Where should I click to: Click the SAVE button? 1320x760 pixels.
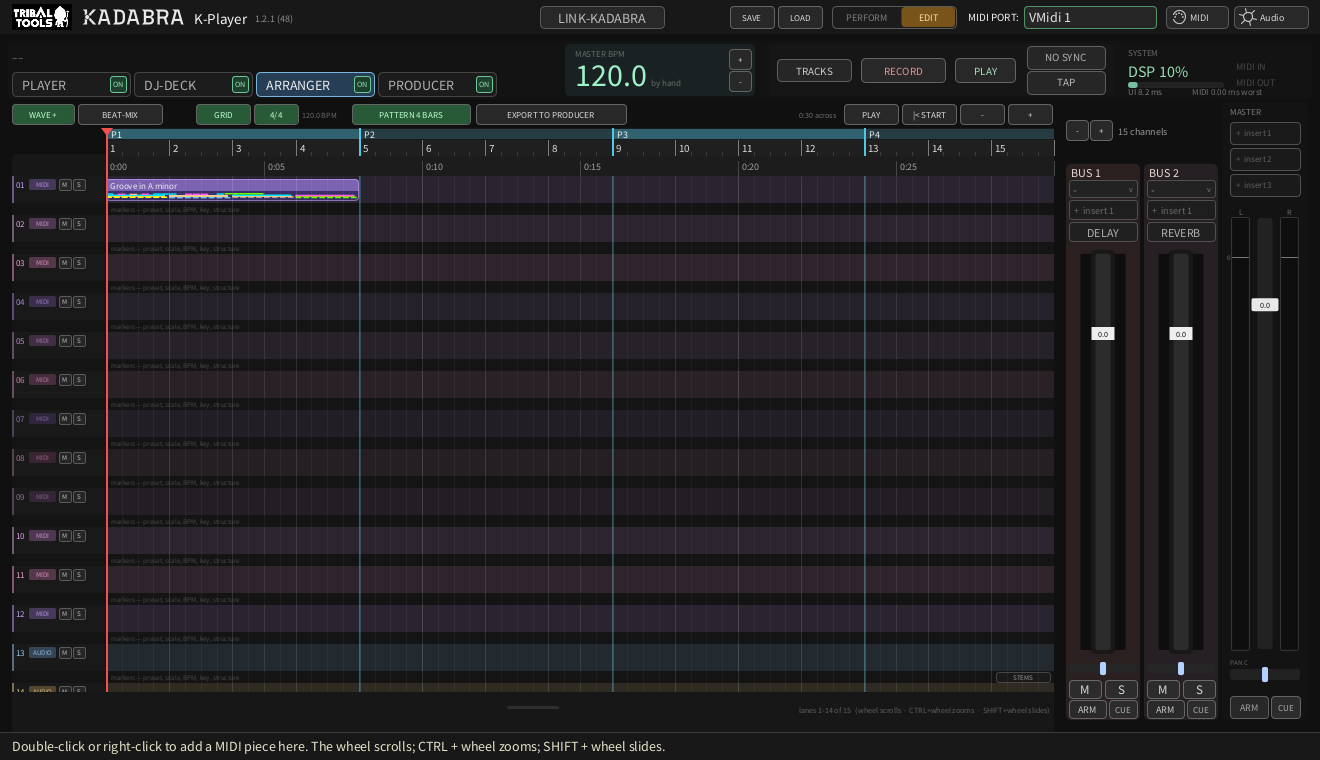[x=752, y=17]
